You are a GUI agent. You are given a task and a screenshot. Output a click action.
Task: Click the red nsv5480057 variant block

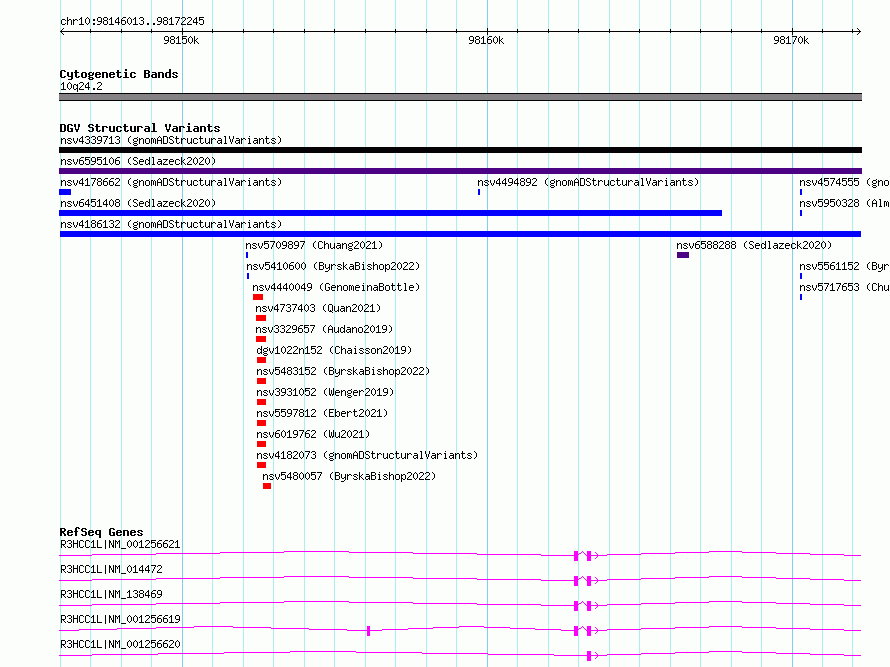click(x=267, y=486)
